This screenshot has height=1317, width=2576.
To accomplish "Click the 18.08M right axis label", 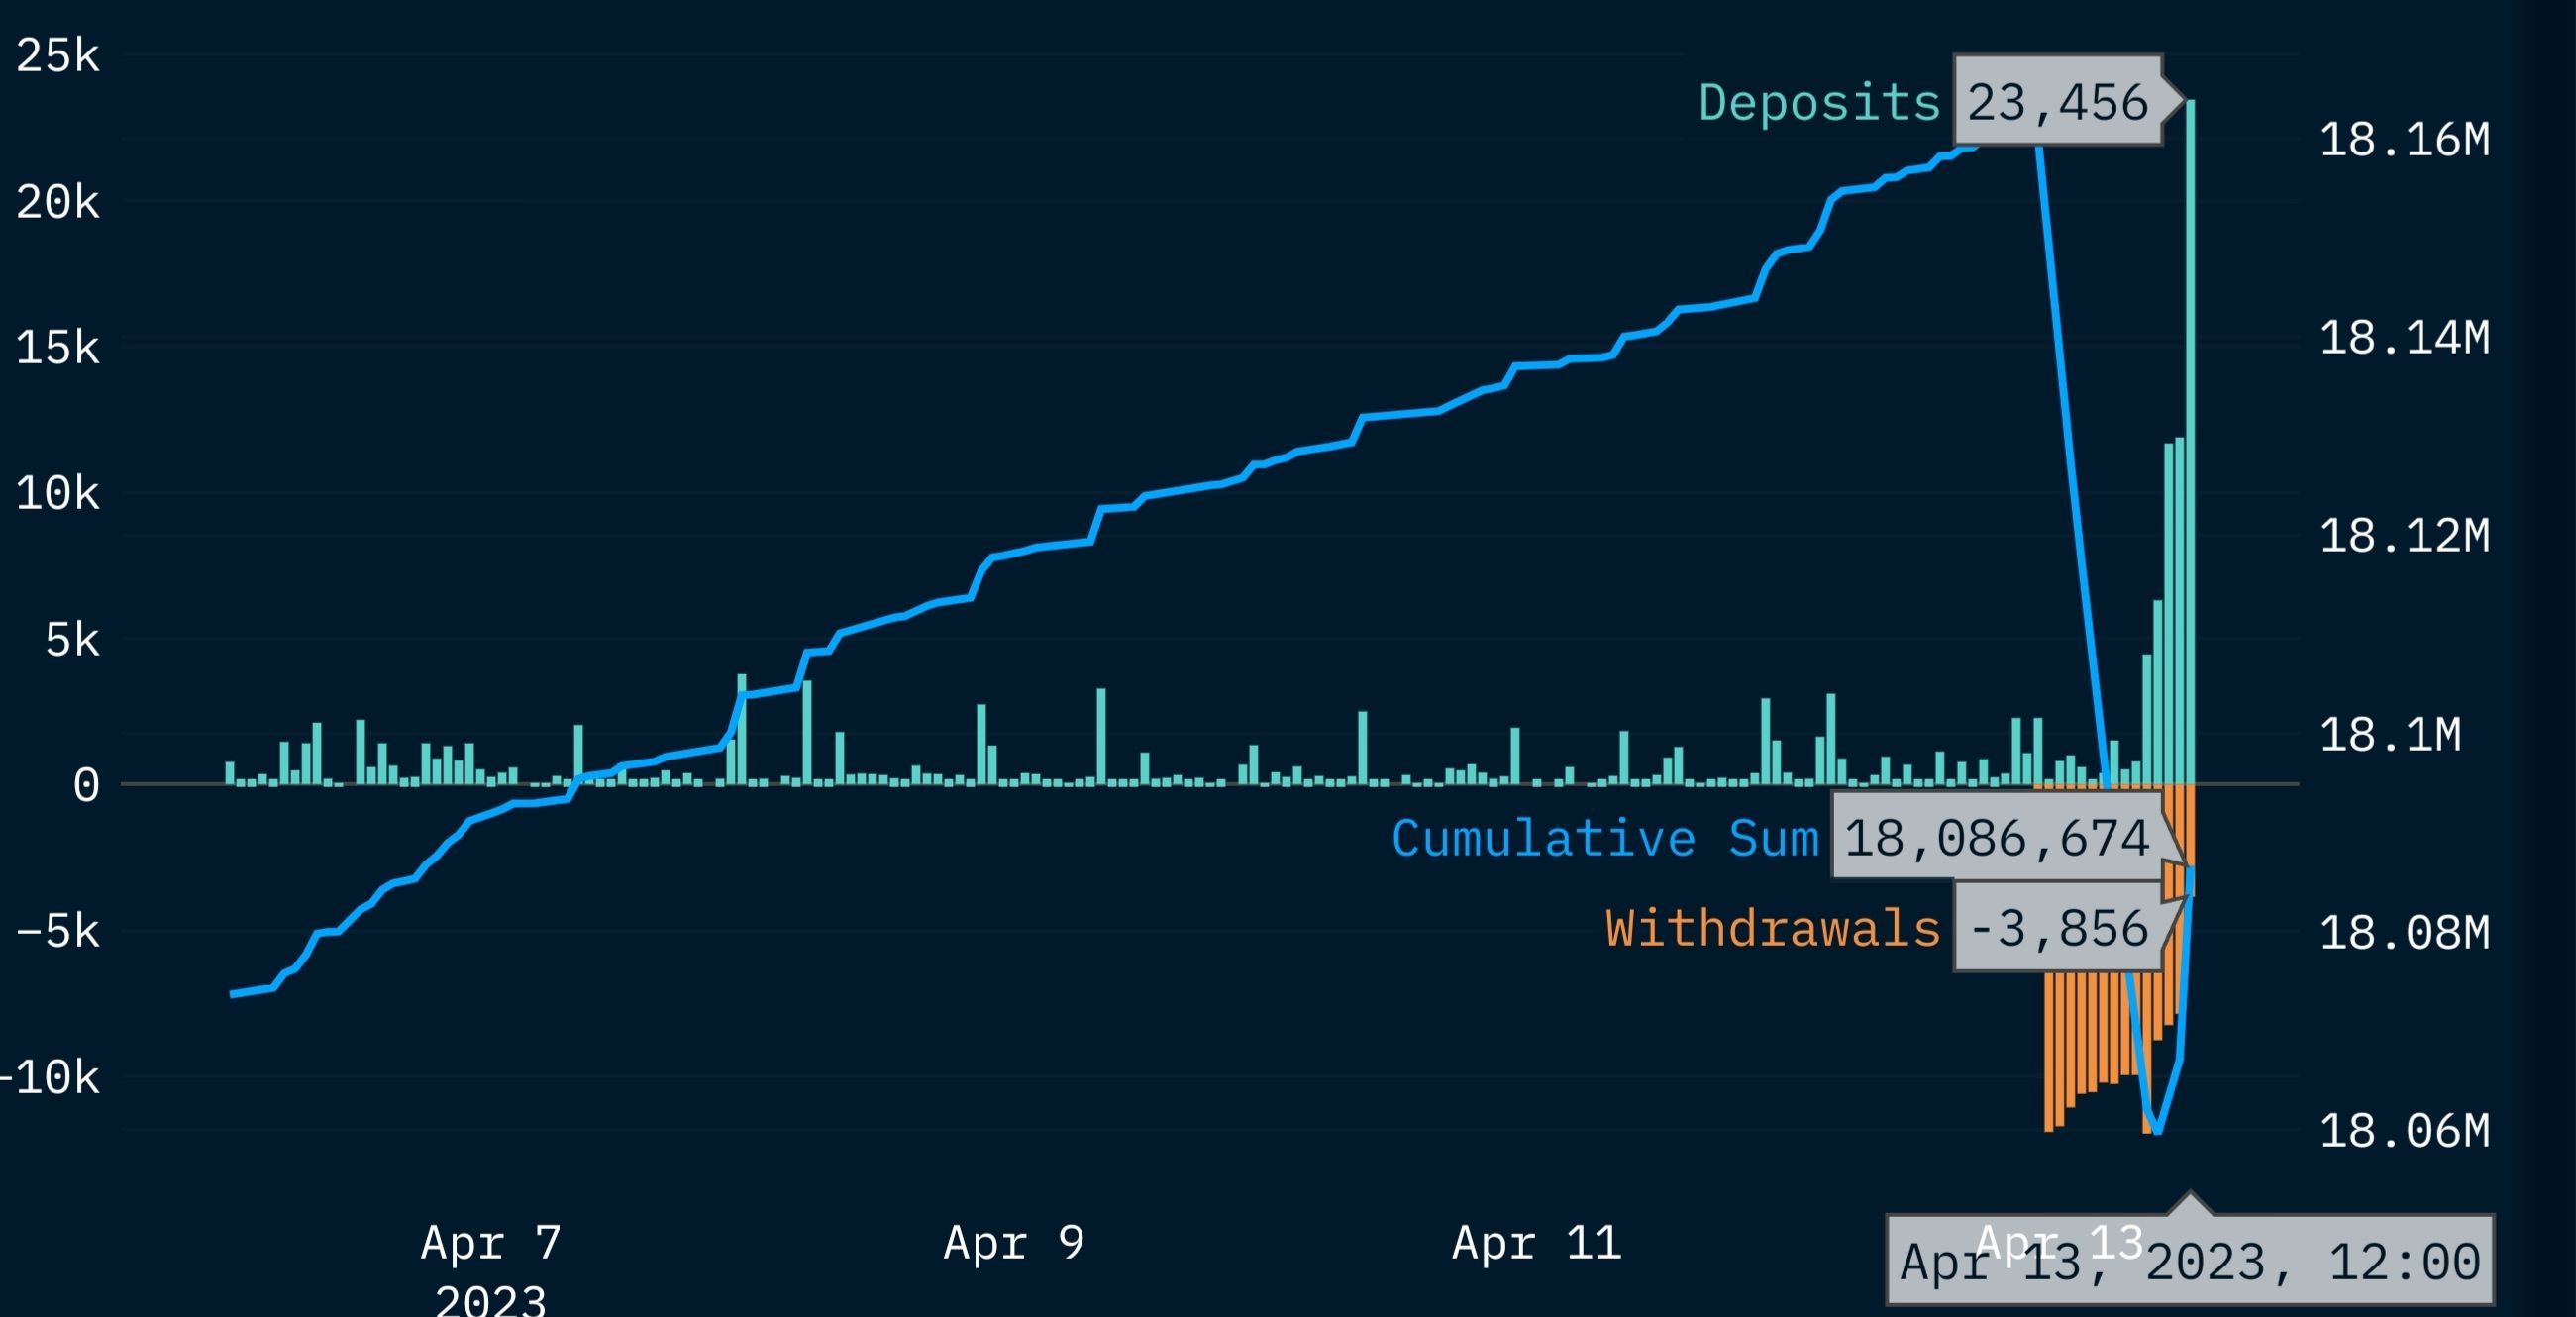I will [x=2404, y=933].
